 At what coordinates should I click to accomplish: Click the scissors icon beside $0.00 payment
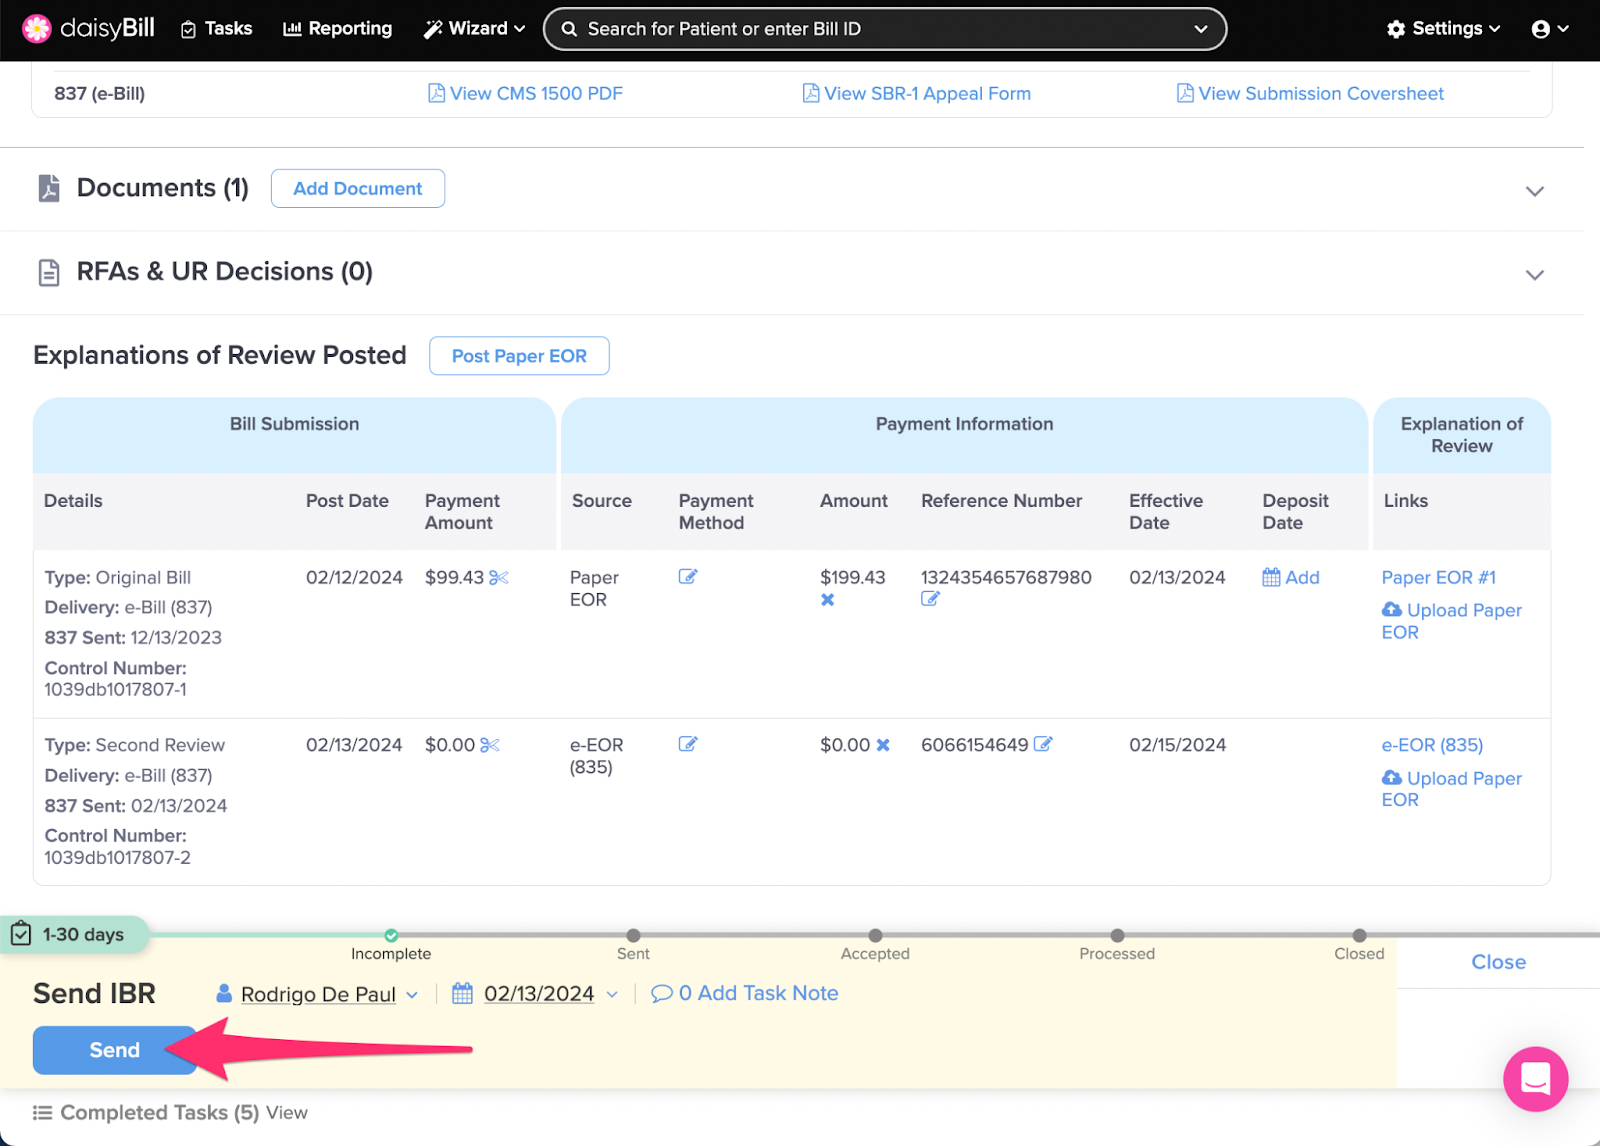[x=489, y=746]
